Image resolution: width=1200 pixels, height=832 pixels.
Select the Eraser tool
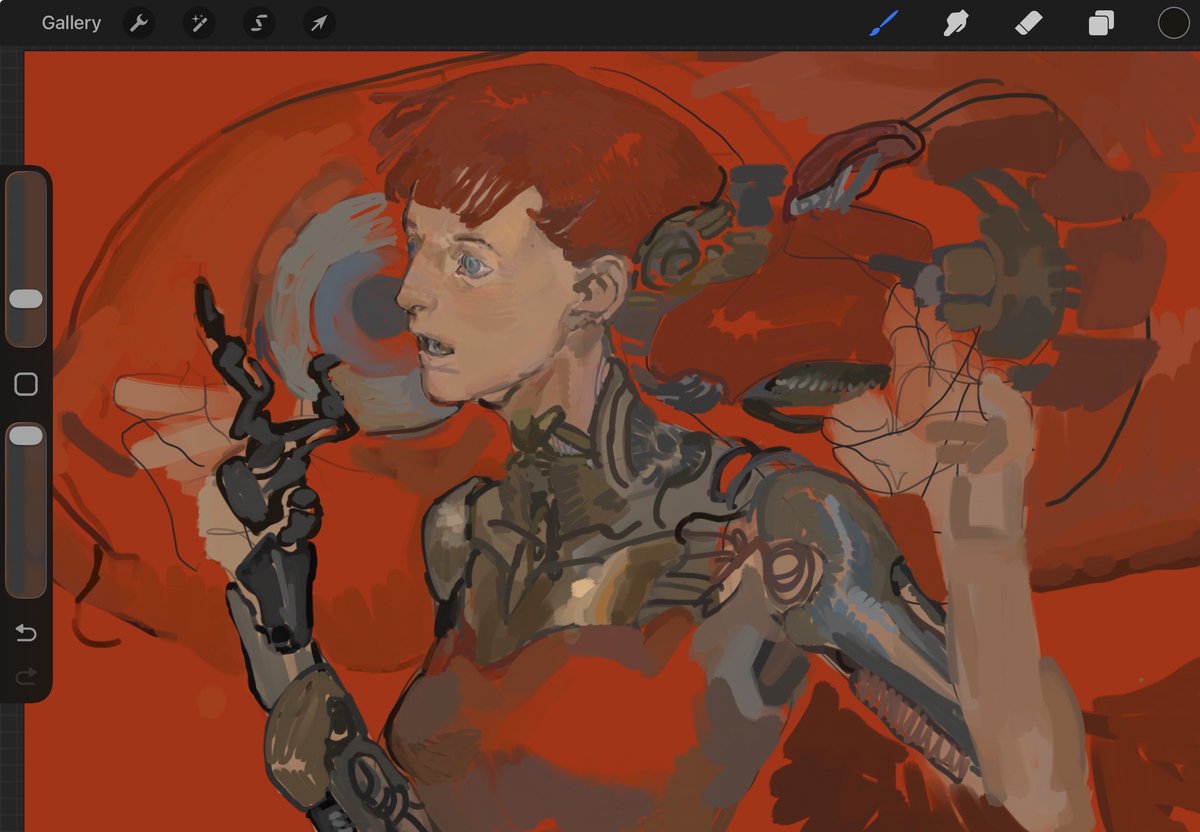coord(1029,23)
